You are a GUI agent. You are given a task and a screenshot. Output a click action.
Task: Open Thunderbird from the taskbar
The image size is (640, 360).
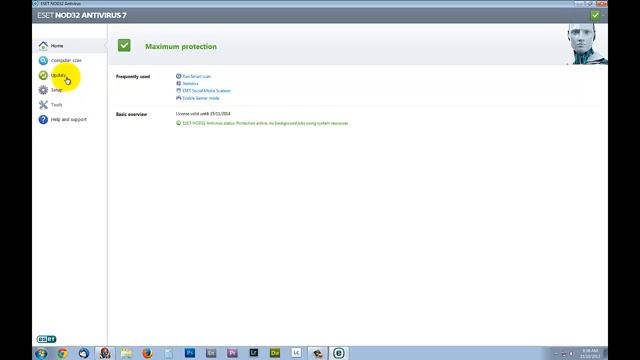(x=84, y=353)
